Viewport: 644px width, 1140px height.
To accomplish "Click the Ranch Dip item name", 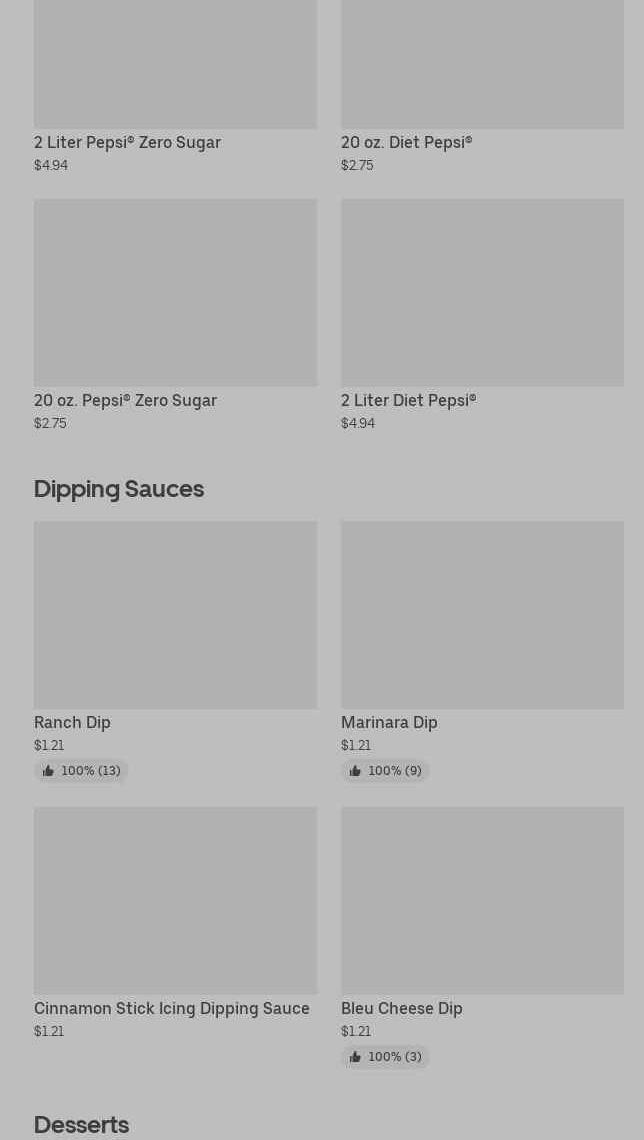I will (x=72, y=722).
